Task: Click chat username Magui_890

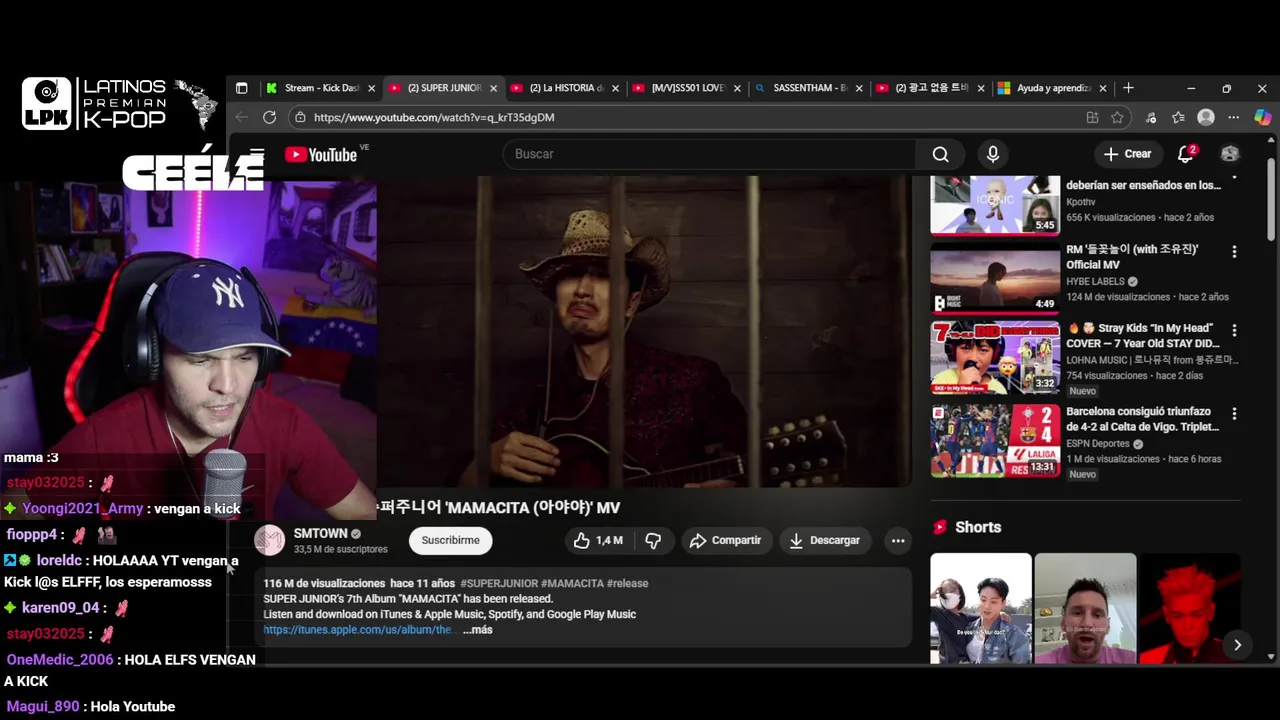Action: pos(43,706)
